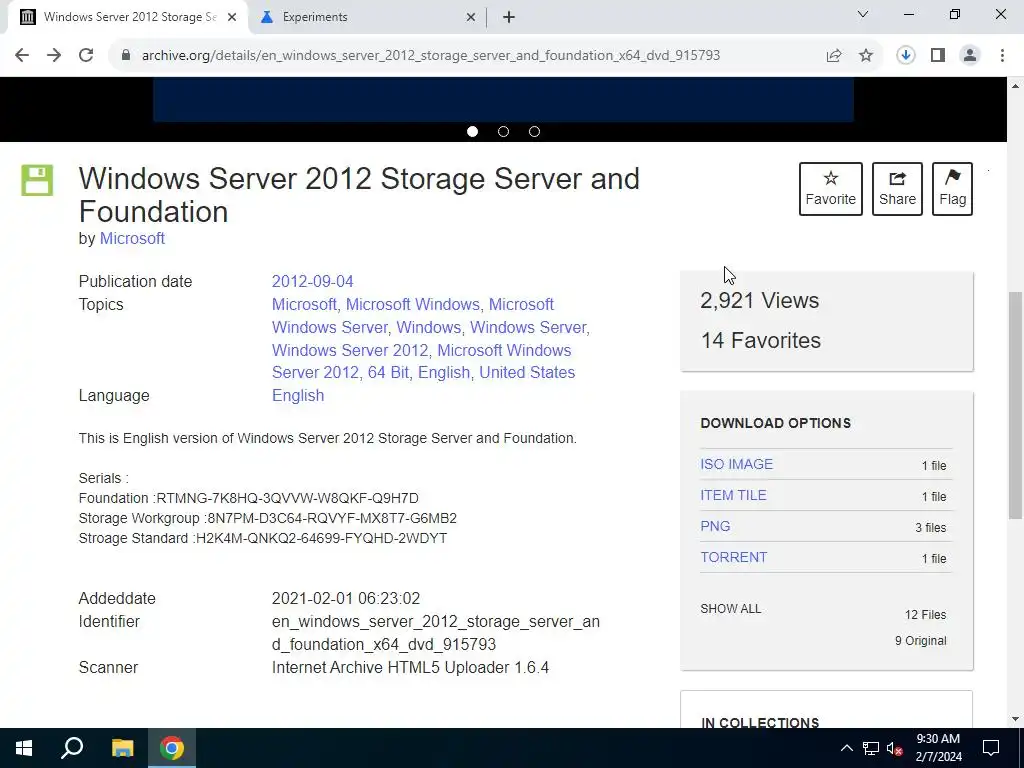Download the ITEM TILE file

click(733, 496)
